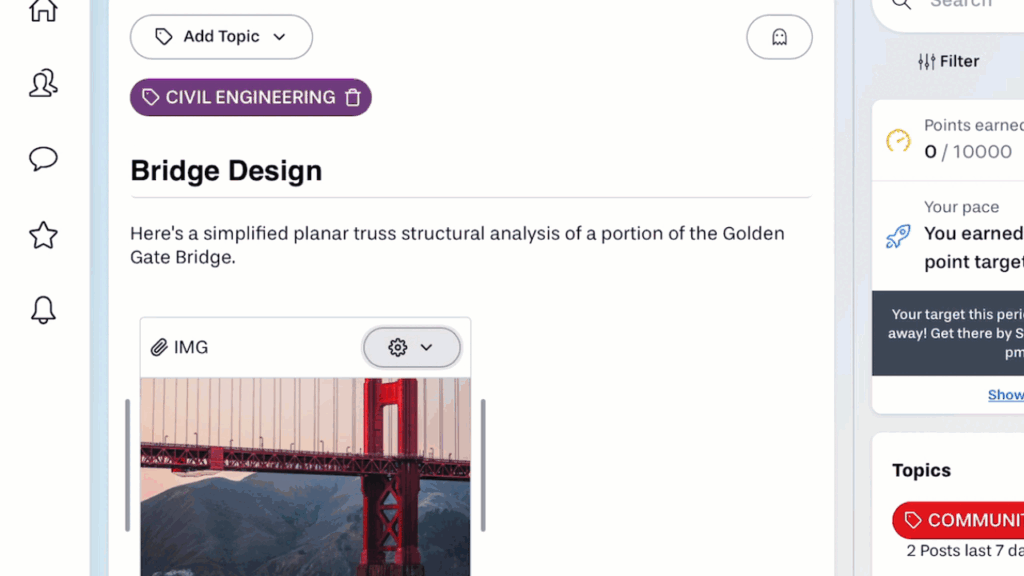Remove Civil Engineering topic via trash icon

click(x=353, y=97)
